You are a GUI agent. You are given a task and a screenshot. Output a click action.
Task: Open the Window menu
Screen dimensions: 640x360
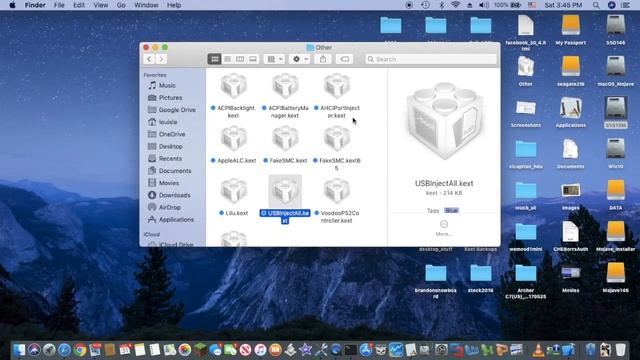[146, 5]
